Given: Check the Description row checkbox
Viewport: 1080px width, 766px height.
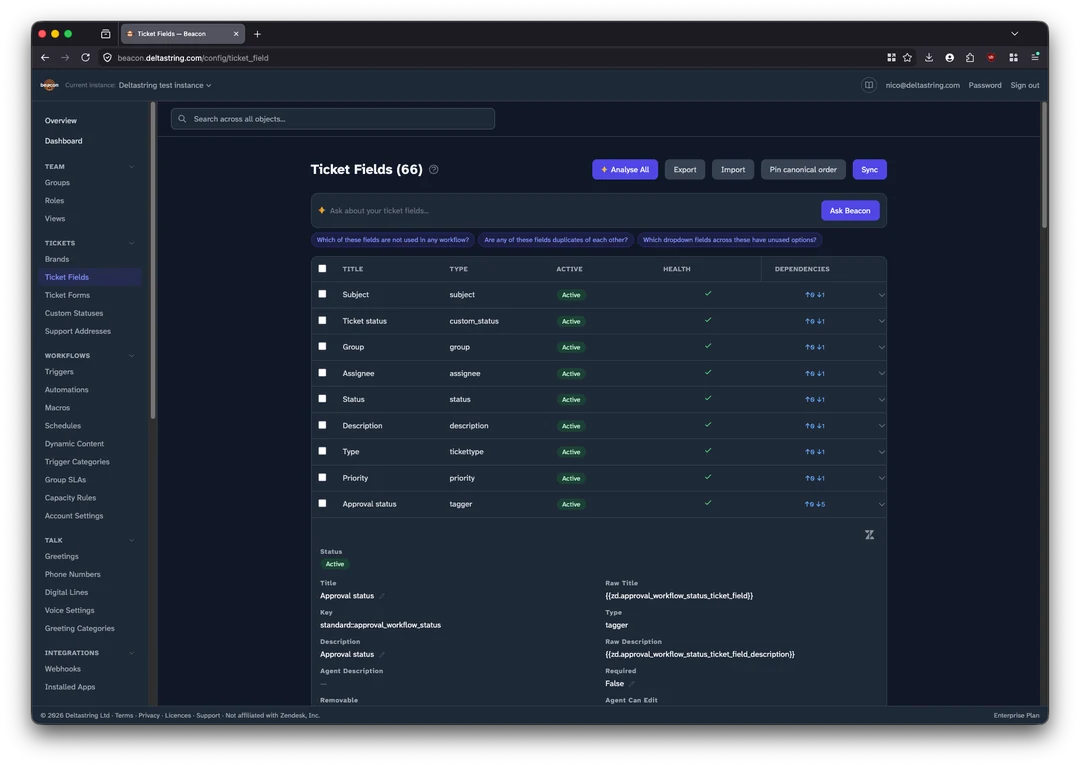Looking at the screenshot, I should pos(322,425).
